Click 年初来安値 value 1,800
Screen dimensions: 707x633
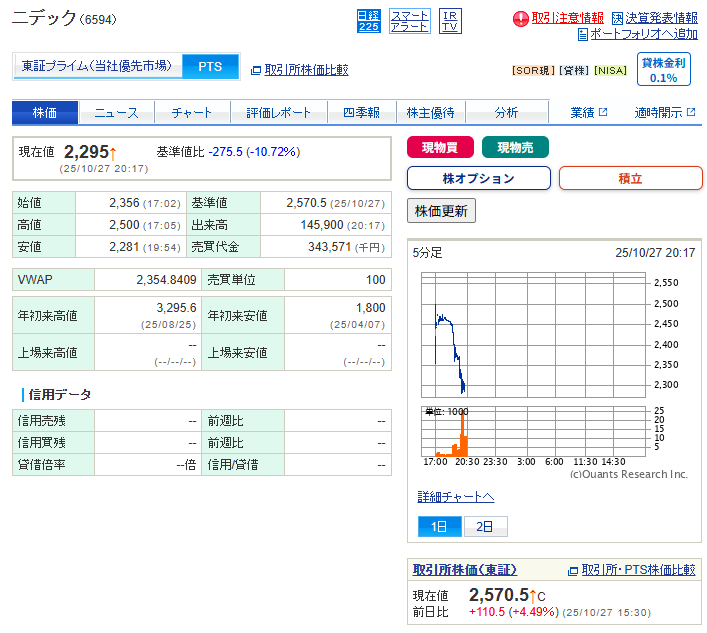pos(371,307)
